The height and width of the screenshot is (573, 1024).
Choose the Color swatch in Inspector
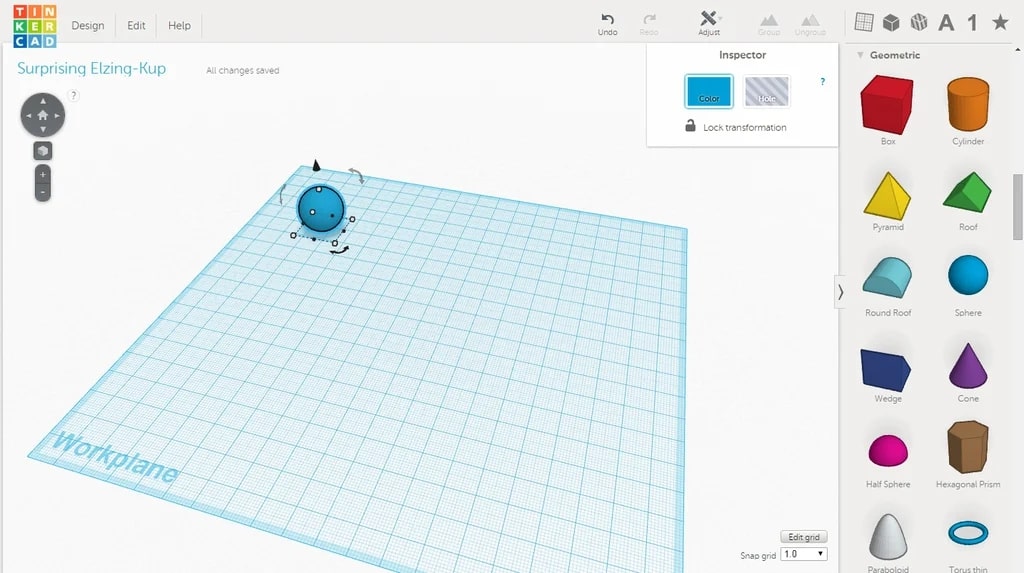tap(709, 91)
